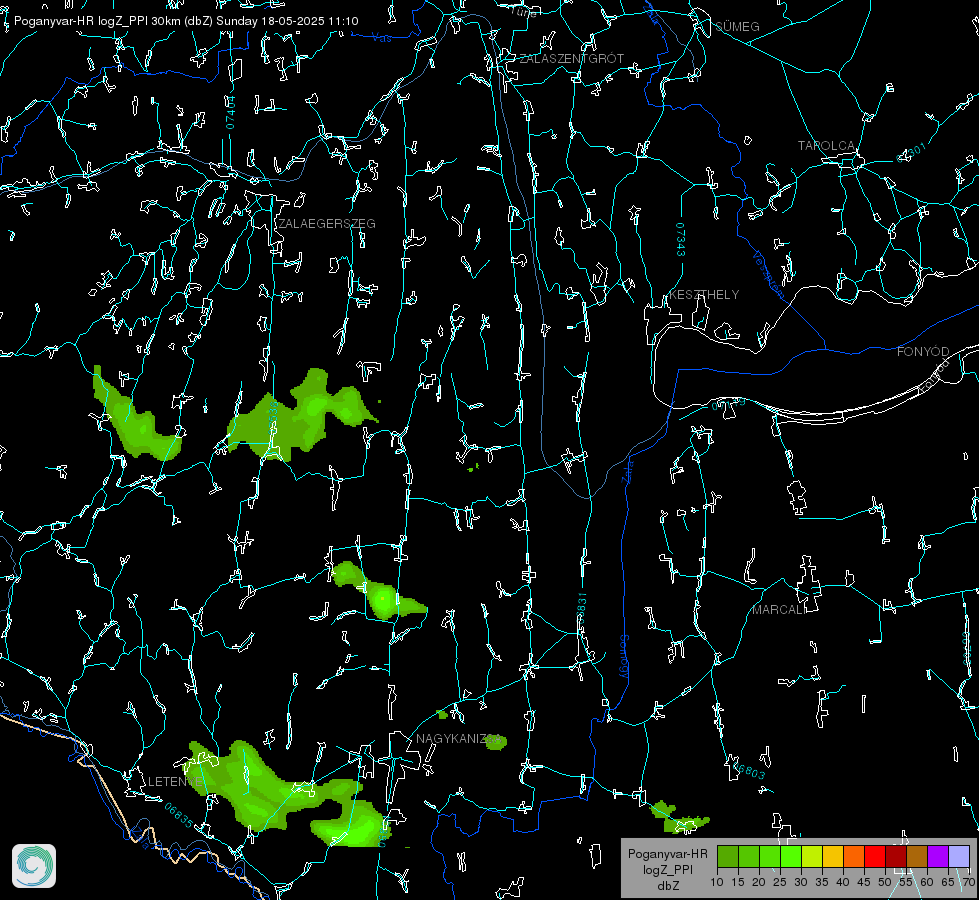Click the ZALAEGERSZEG city label
Viewport: 979px width, 900px height.
(327, 223)
